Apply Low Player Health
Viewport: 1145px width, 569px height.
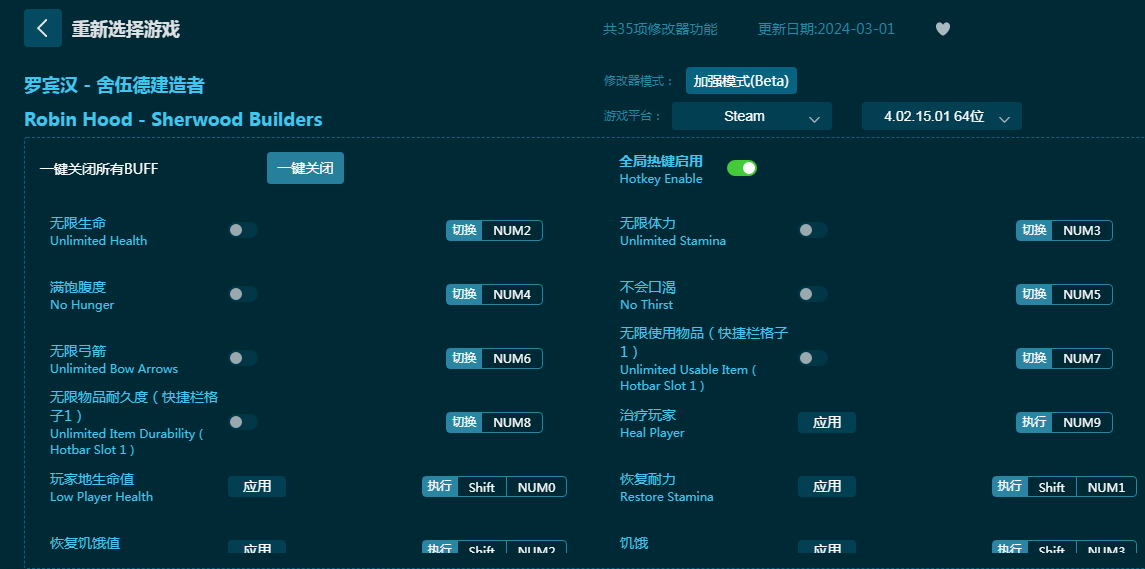(257, 486)
